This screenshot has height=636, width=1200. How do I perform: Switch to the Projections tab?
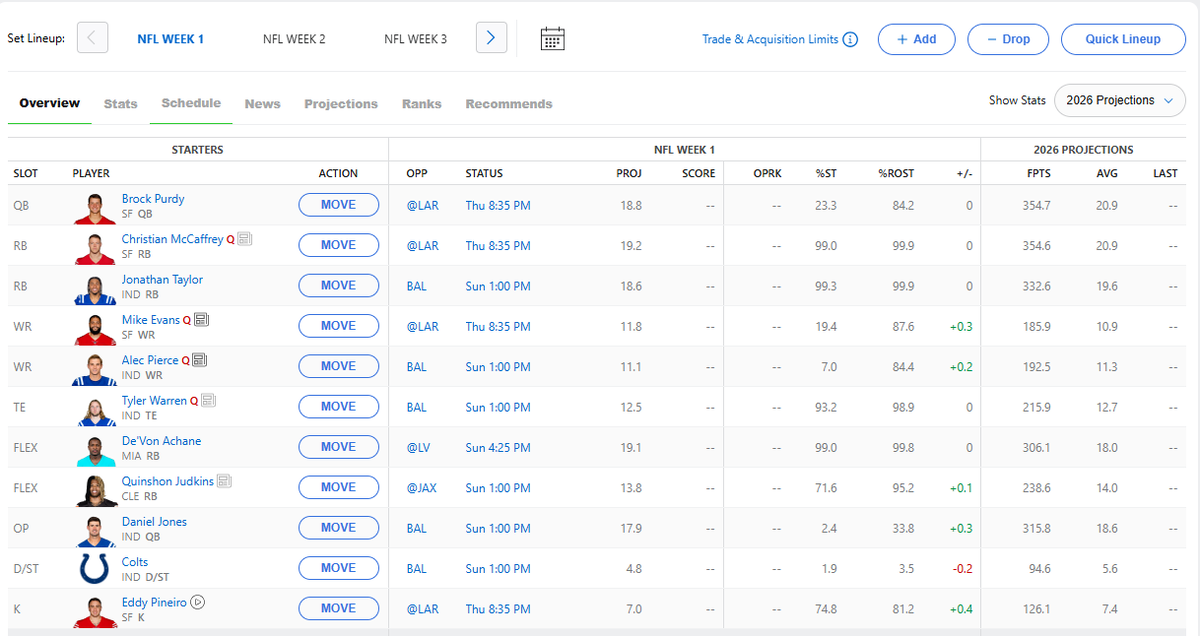341,104
